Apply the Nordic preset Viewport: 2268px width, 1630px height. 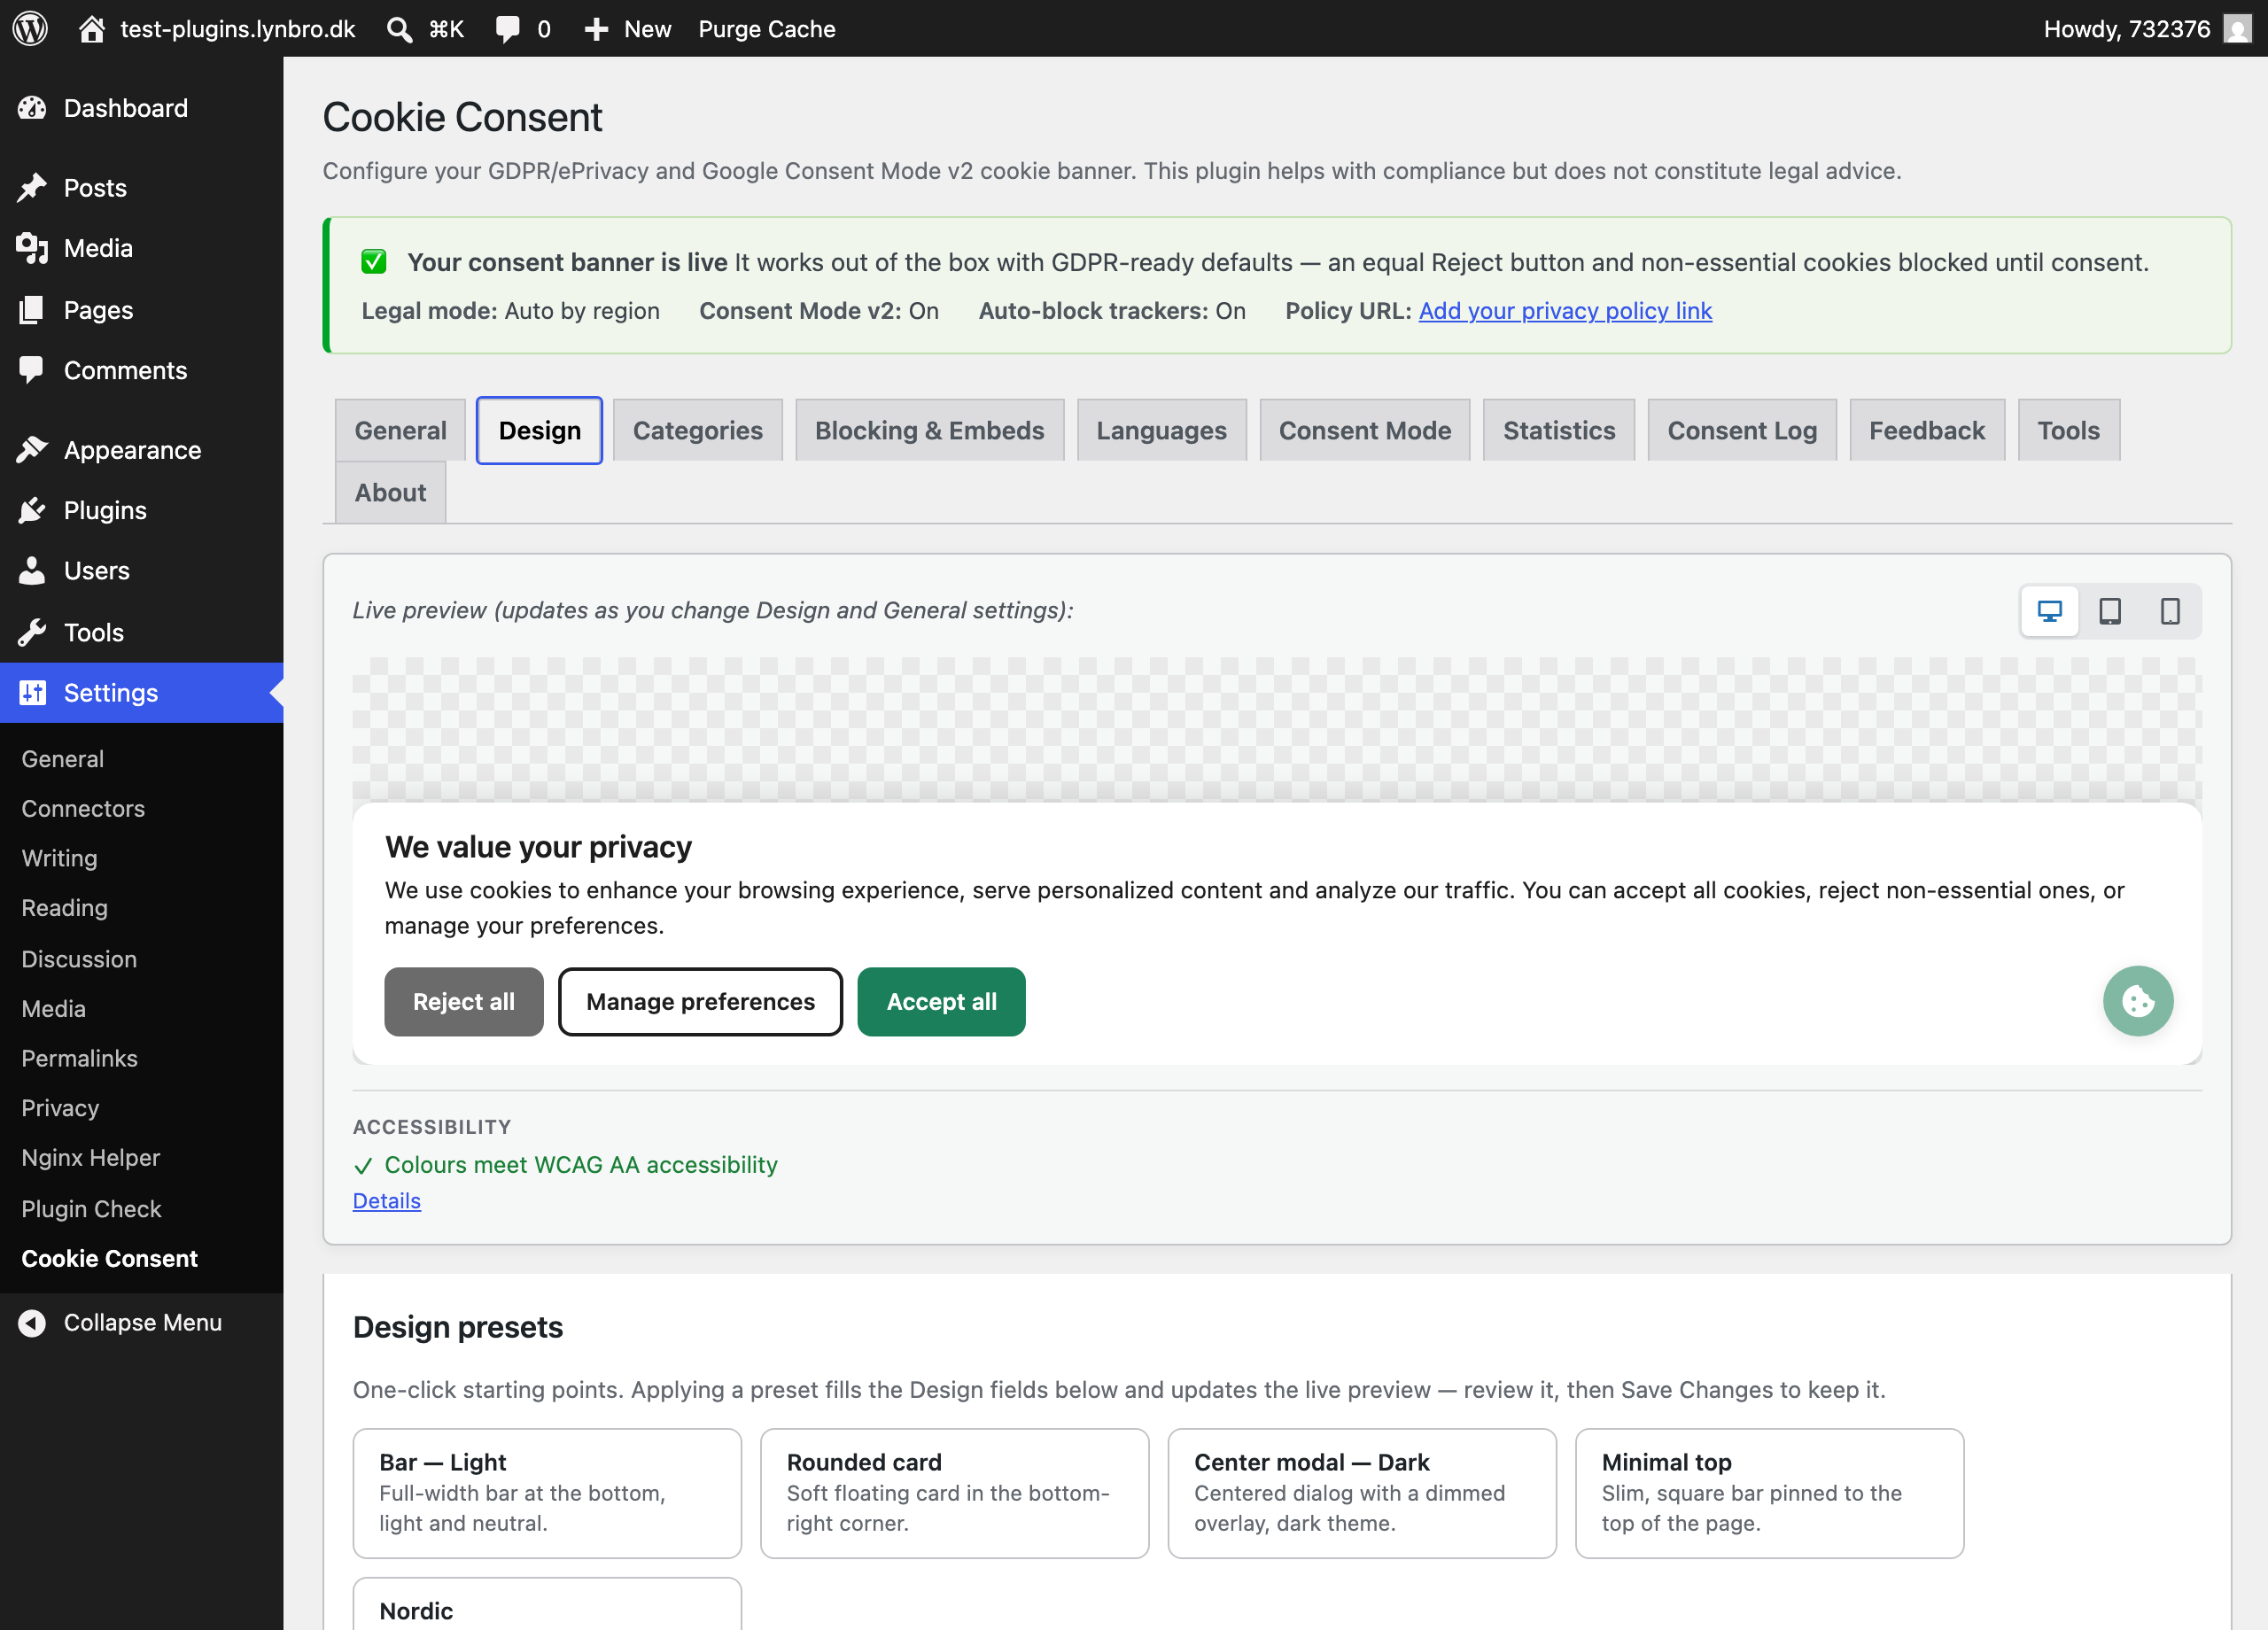[547, 1605]
